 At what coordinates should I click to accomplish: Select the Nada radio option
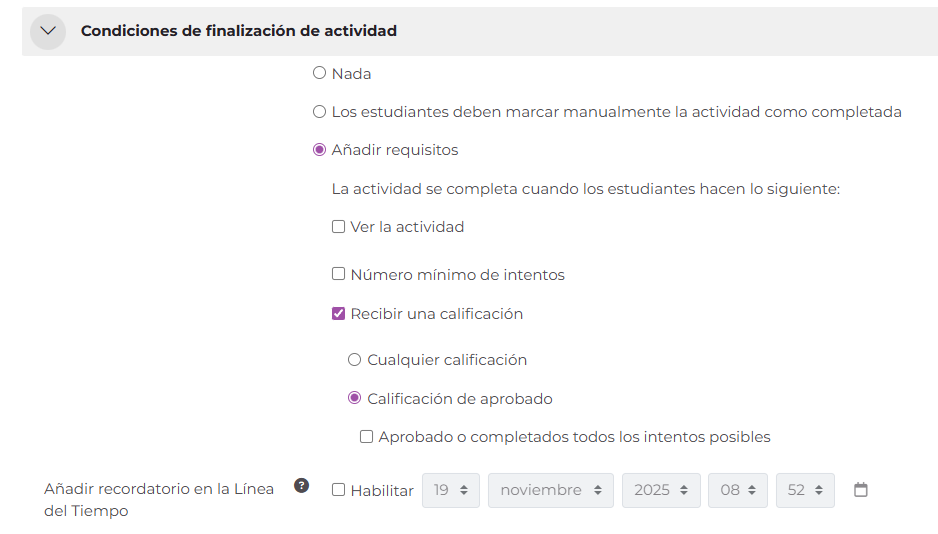[320, 73]
